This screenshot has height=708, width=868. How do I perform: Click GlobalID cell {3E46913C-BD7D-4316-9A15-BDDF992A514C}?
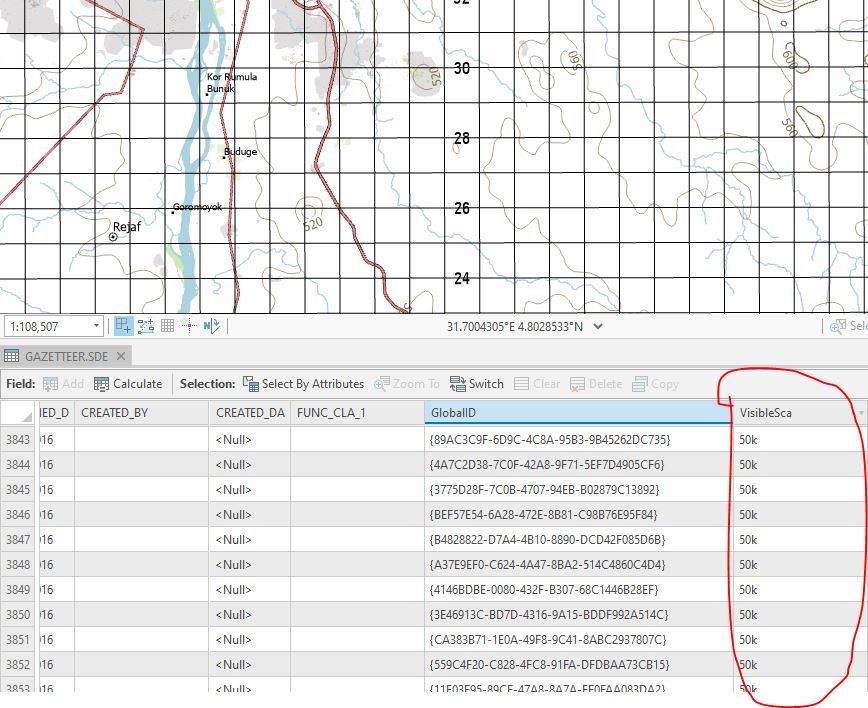(x=578, y=614)
